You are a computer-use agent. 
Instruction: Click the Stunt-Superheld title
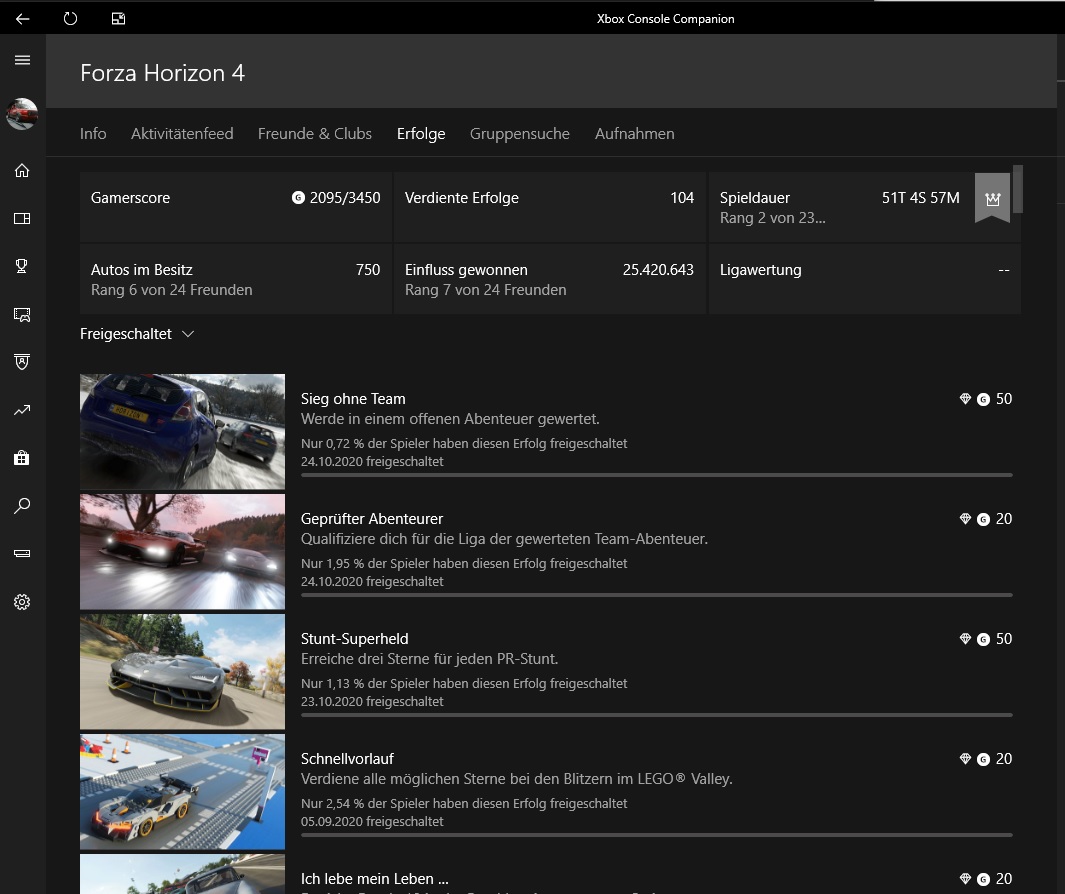pos(355,639)
